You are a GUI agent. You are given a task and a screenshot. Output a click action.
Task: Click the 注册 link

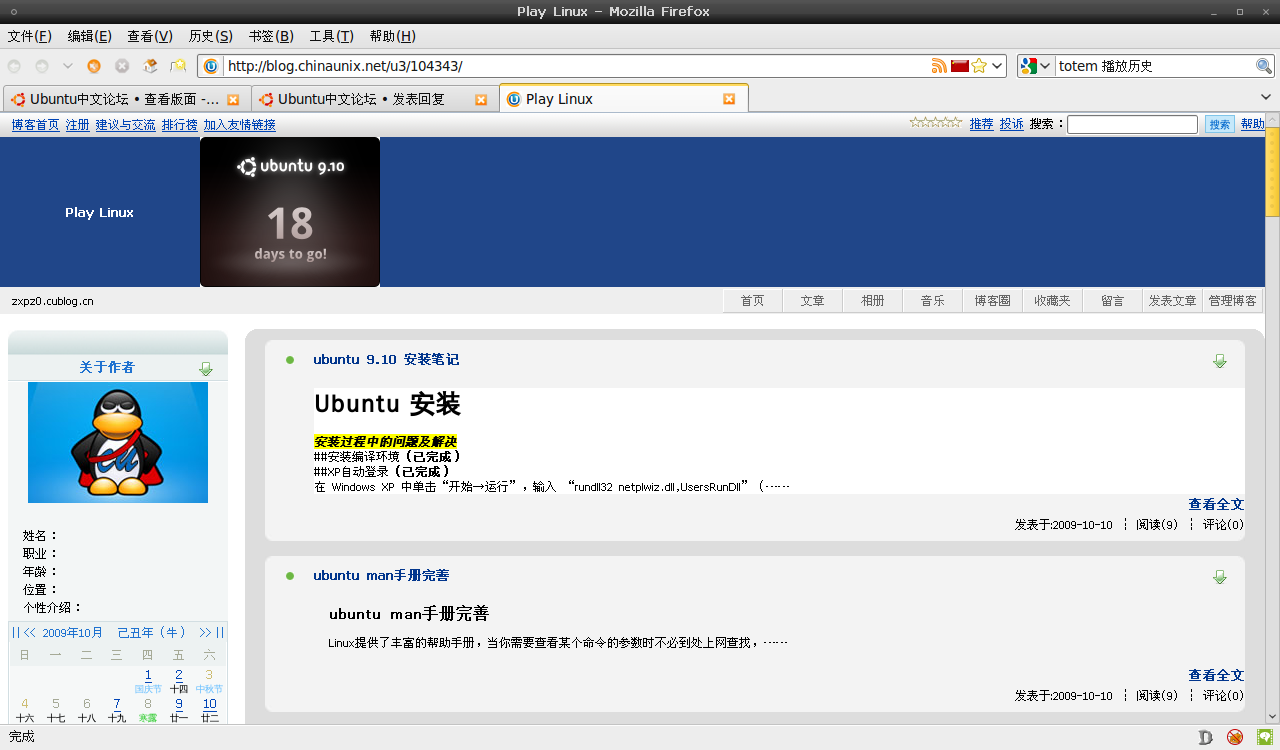(x=77, y=125)
